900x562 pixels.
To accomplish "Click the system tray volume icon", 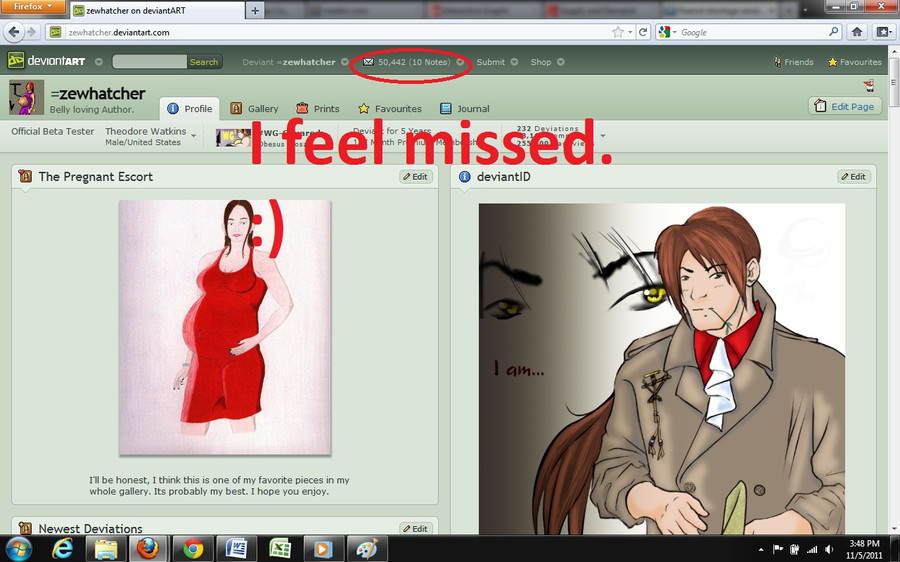I will point(829,549).
